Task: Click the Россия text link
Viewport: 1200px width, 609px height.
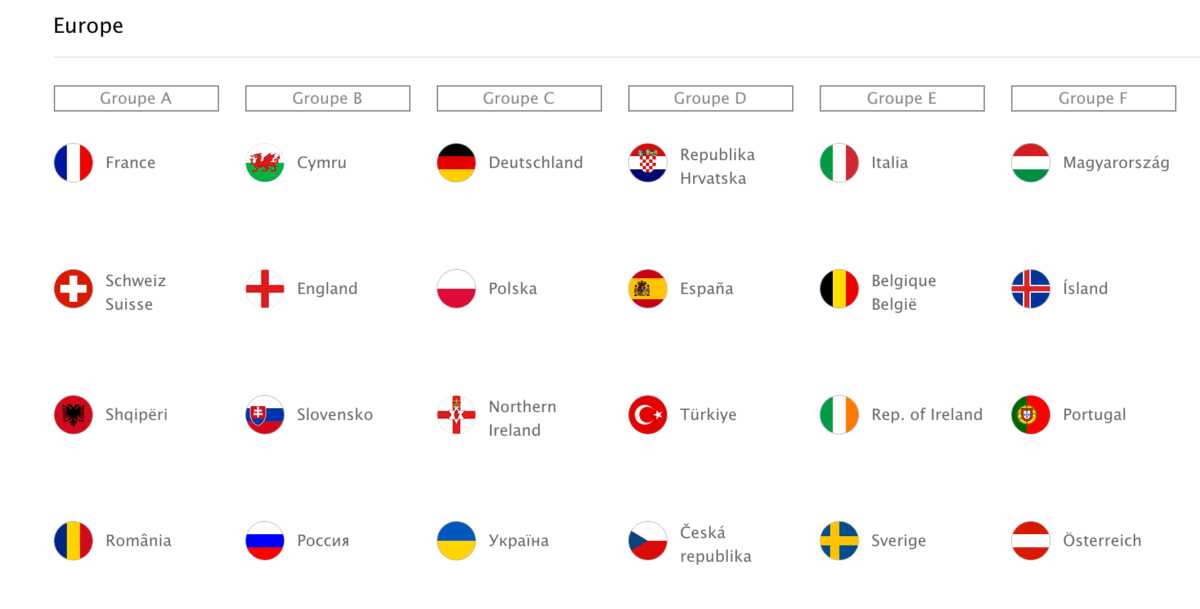Action: tap(323, 541)
